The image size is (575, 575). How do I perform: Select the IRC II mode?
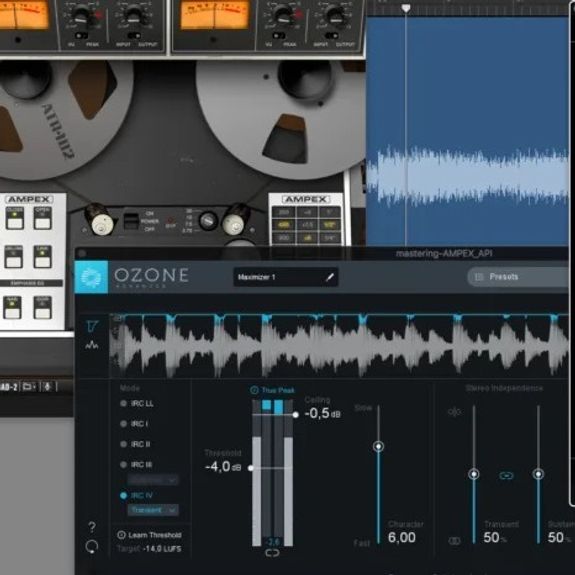point(135,444)
